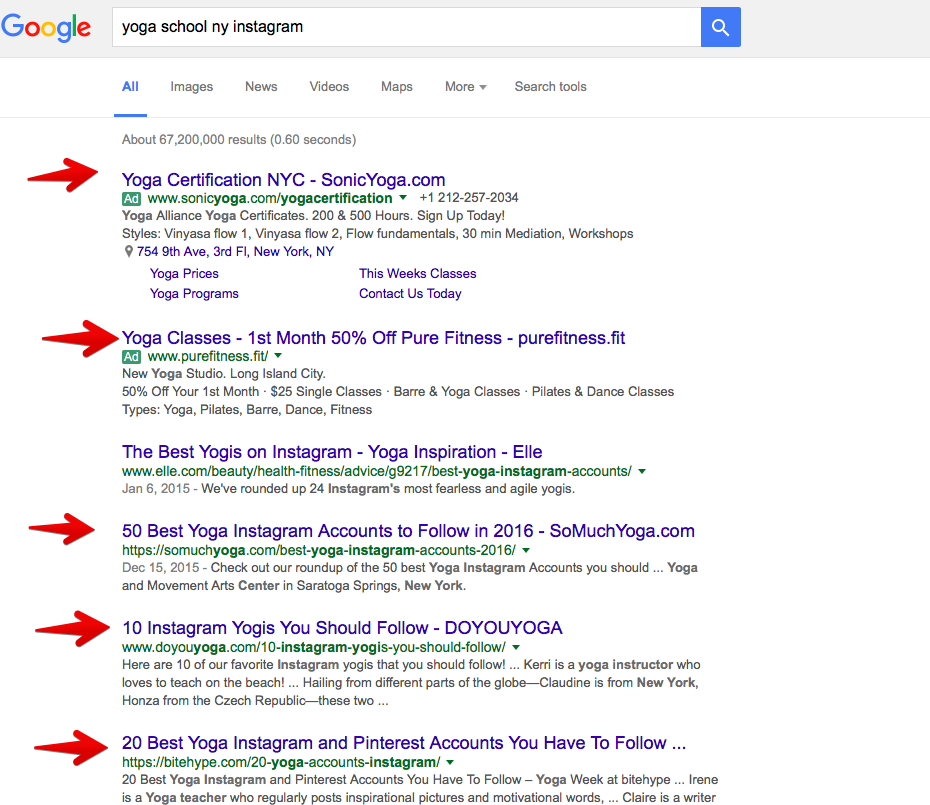The image size is (930, 805).
Task: Click the 50% Off Your 1st Month description line
Action: click(x=398, y=392)
